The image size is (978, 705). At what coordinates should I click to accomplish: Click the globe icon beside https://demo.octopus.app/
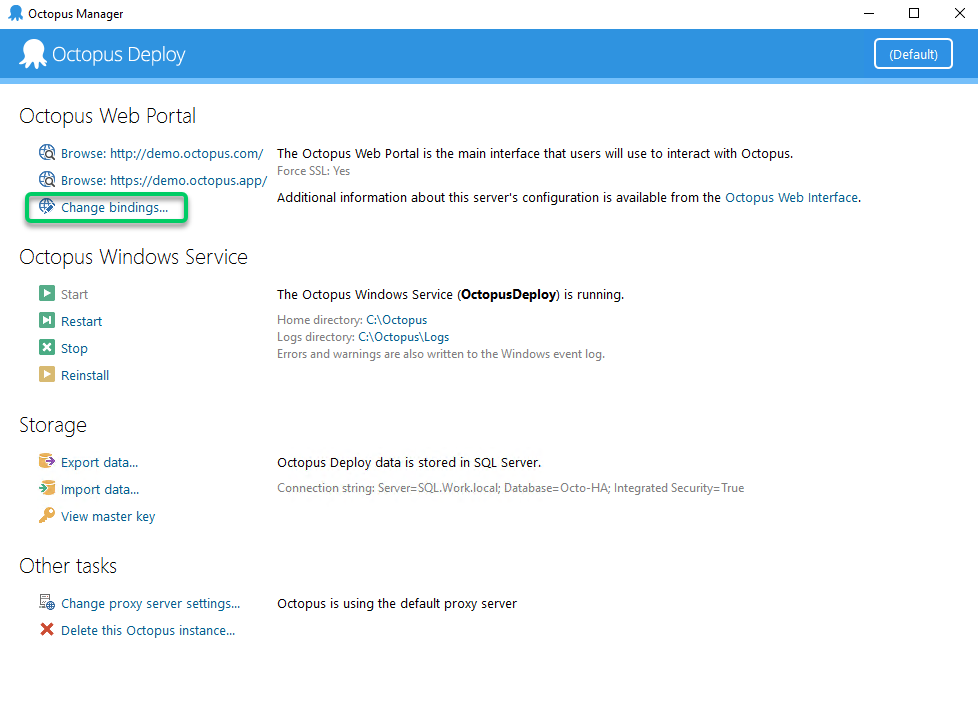[47, 180]
